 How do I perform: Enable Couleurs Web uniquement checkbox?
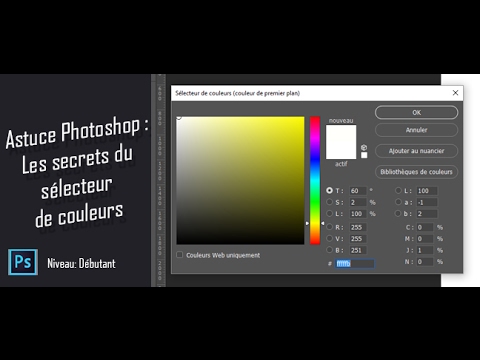180,255
